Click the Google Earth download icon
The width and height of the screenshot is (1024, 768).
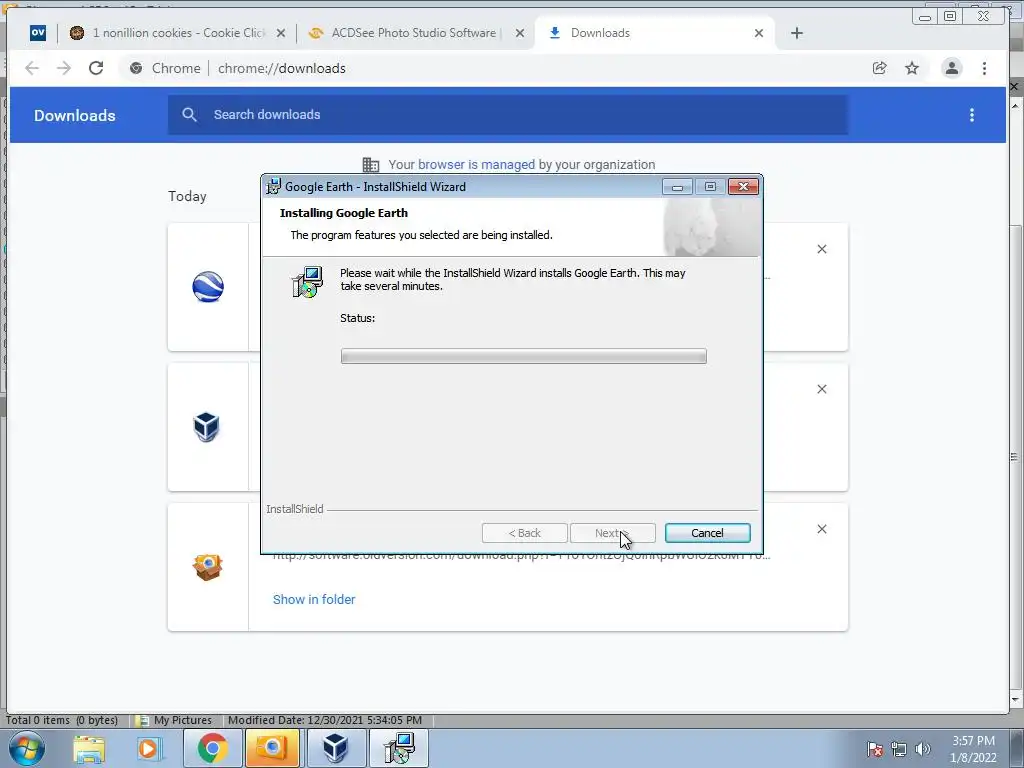[x=208, y=287]
